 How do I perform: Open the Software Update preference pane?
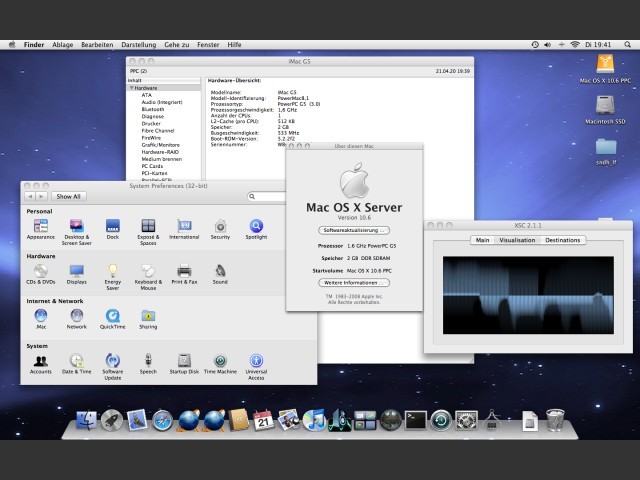pos(113,367)
